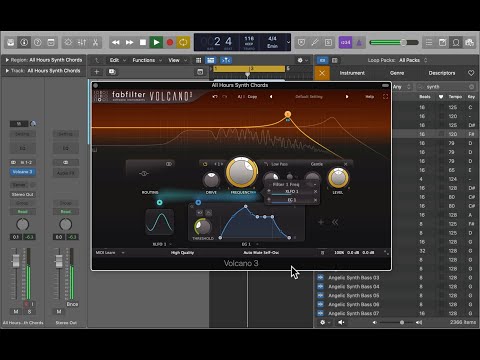
Task: Select previous preset arrow in Volcano 3
Action: tap(271, 97)
